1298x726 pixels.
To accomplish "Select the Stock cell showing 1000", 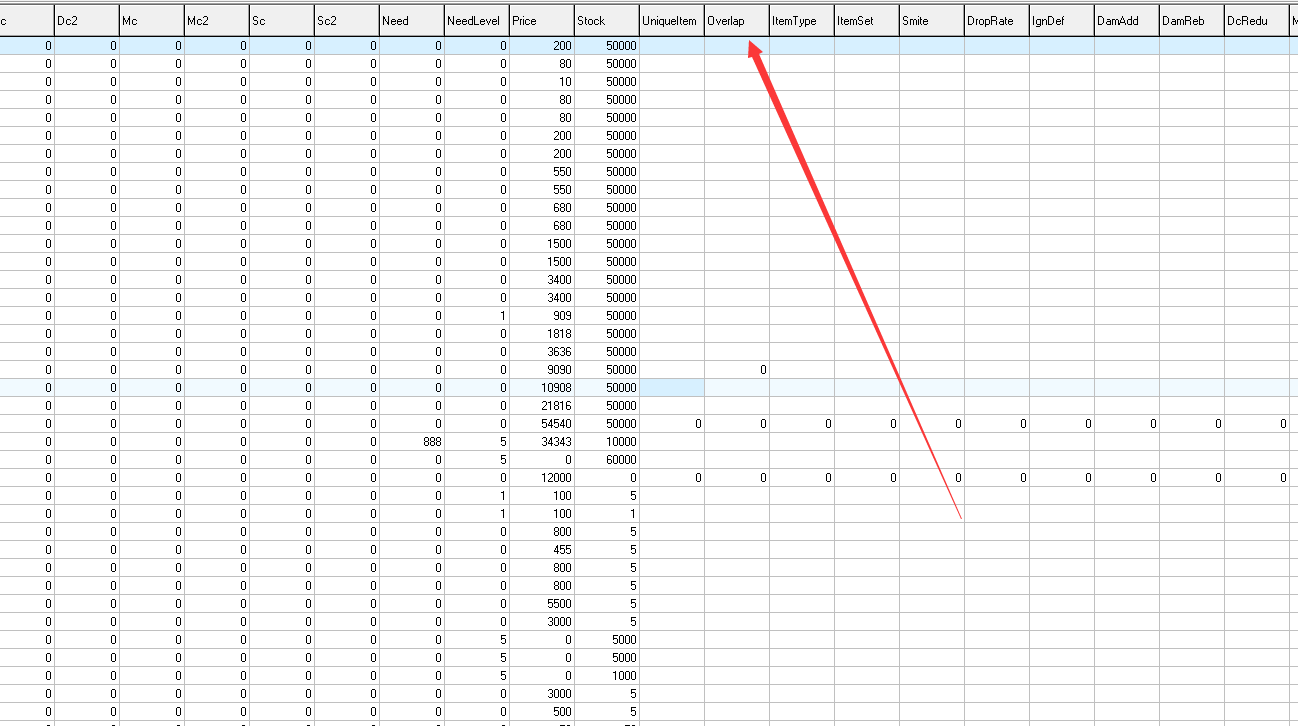I will click(607, 676).
